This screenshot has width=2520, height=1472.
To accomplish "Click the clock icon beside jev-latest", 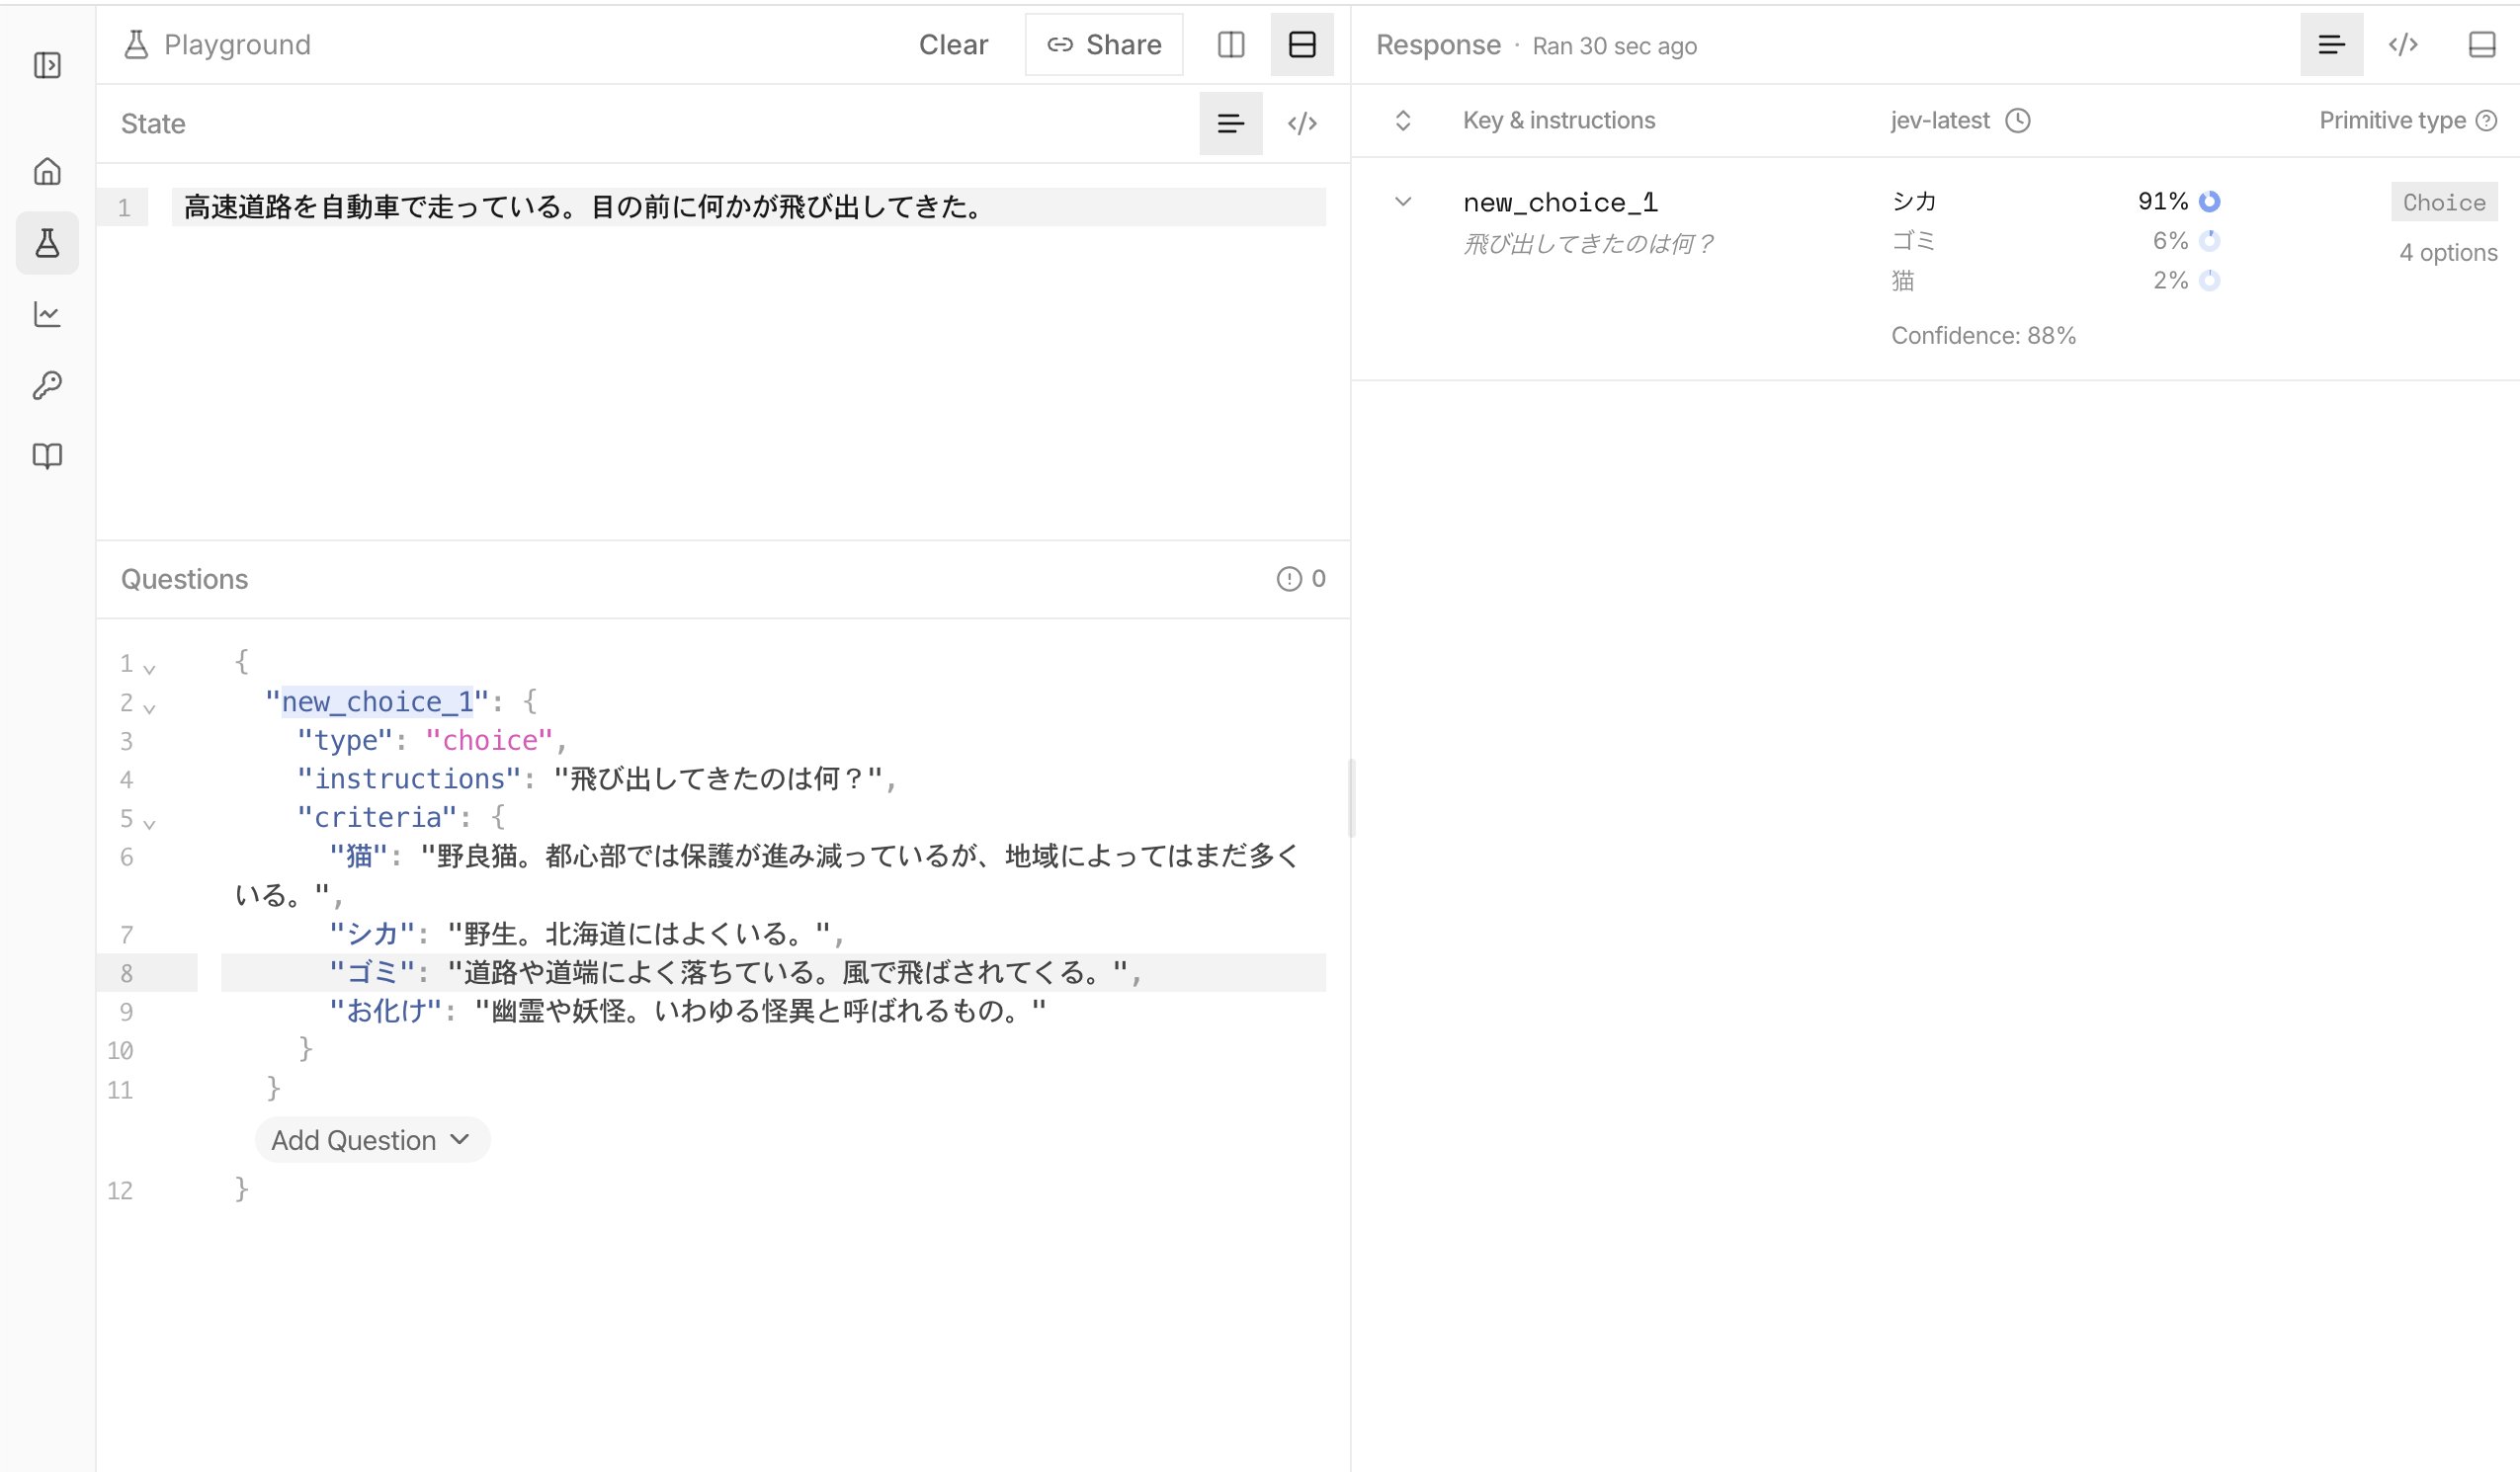I will click(x=2018, y=121).
